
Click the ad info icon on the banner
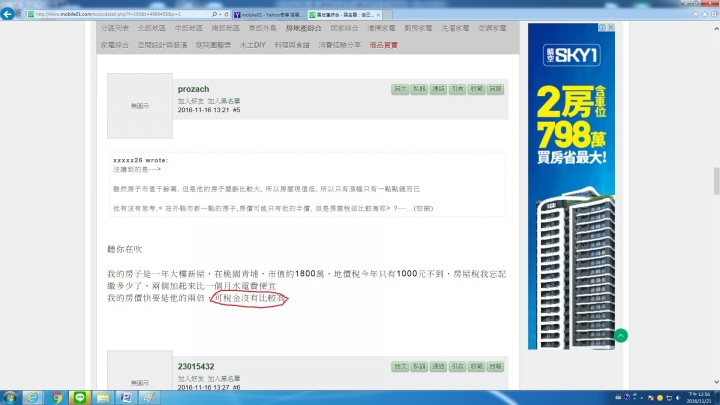602,28
